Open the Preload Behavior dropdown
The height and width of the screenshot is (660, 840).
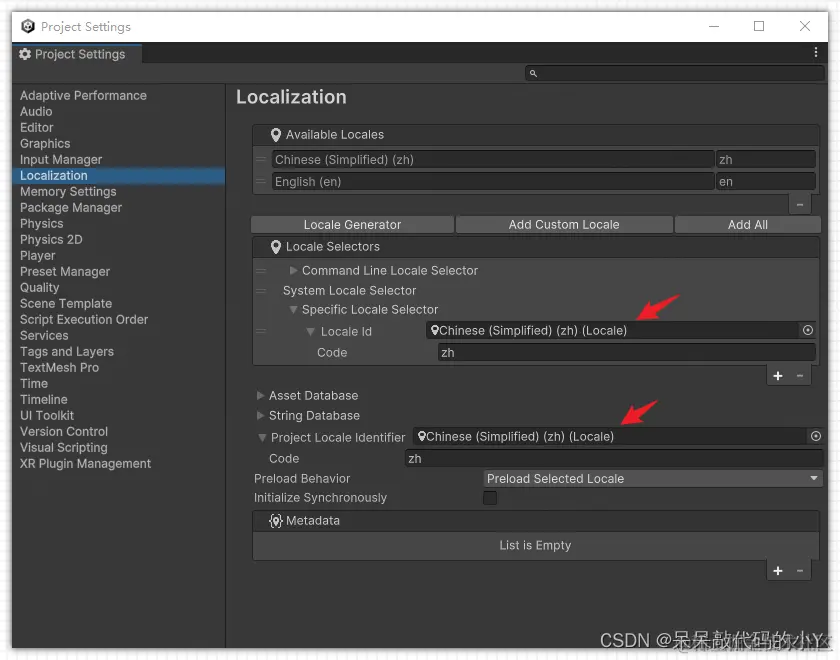pos(653,478)
